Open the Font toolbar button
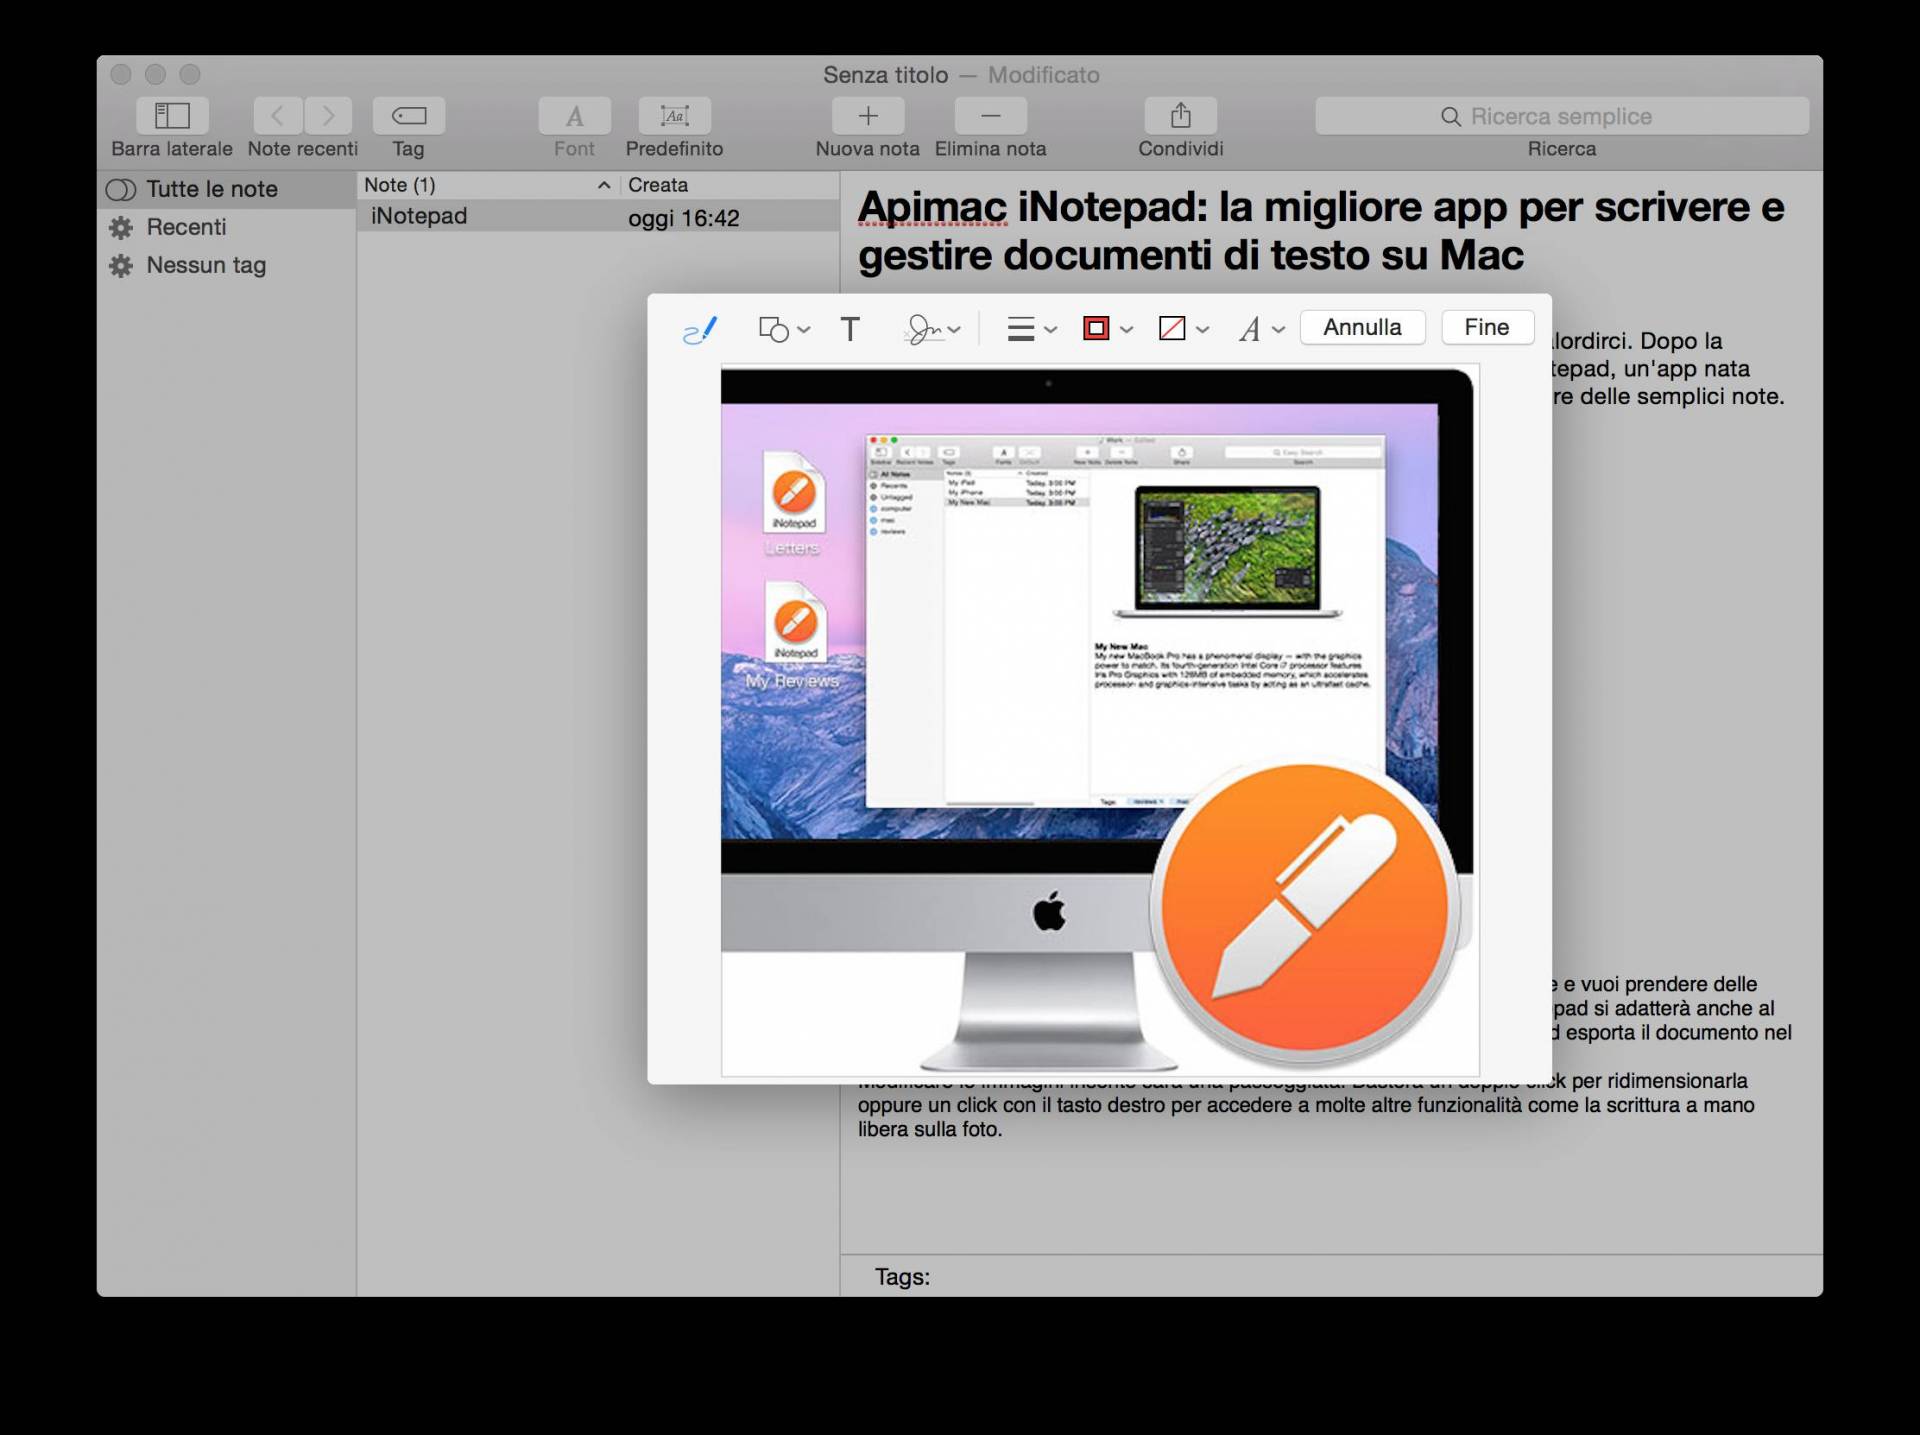The height and width of the screenshot is (1435, 1920). coord(574,116)
